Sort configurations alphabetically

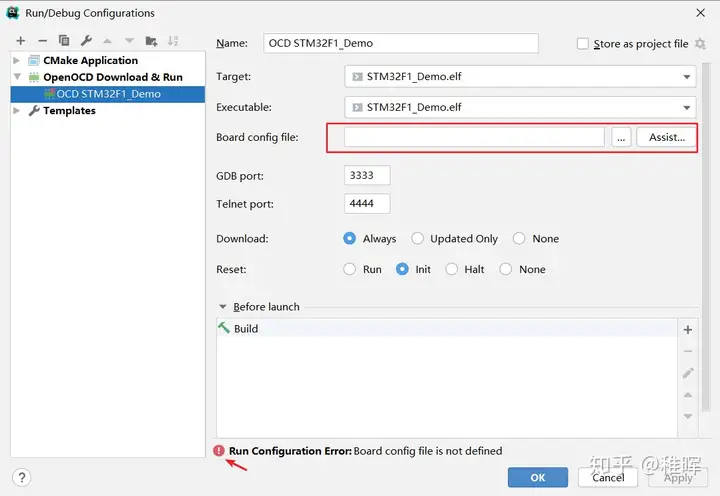click(173, 41)
